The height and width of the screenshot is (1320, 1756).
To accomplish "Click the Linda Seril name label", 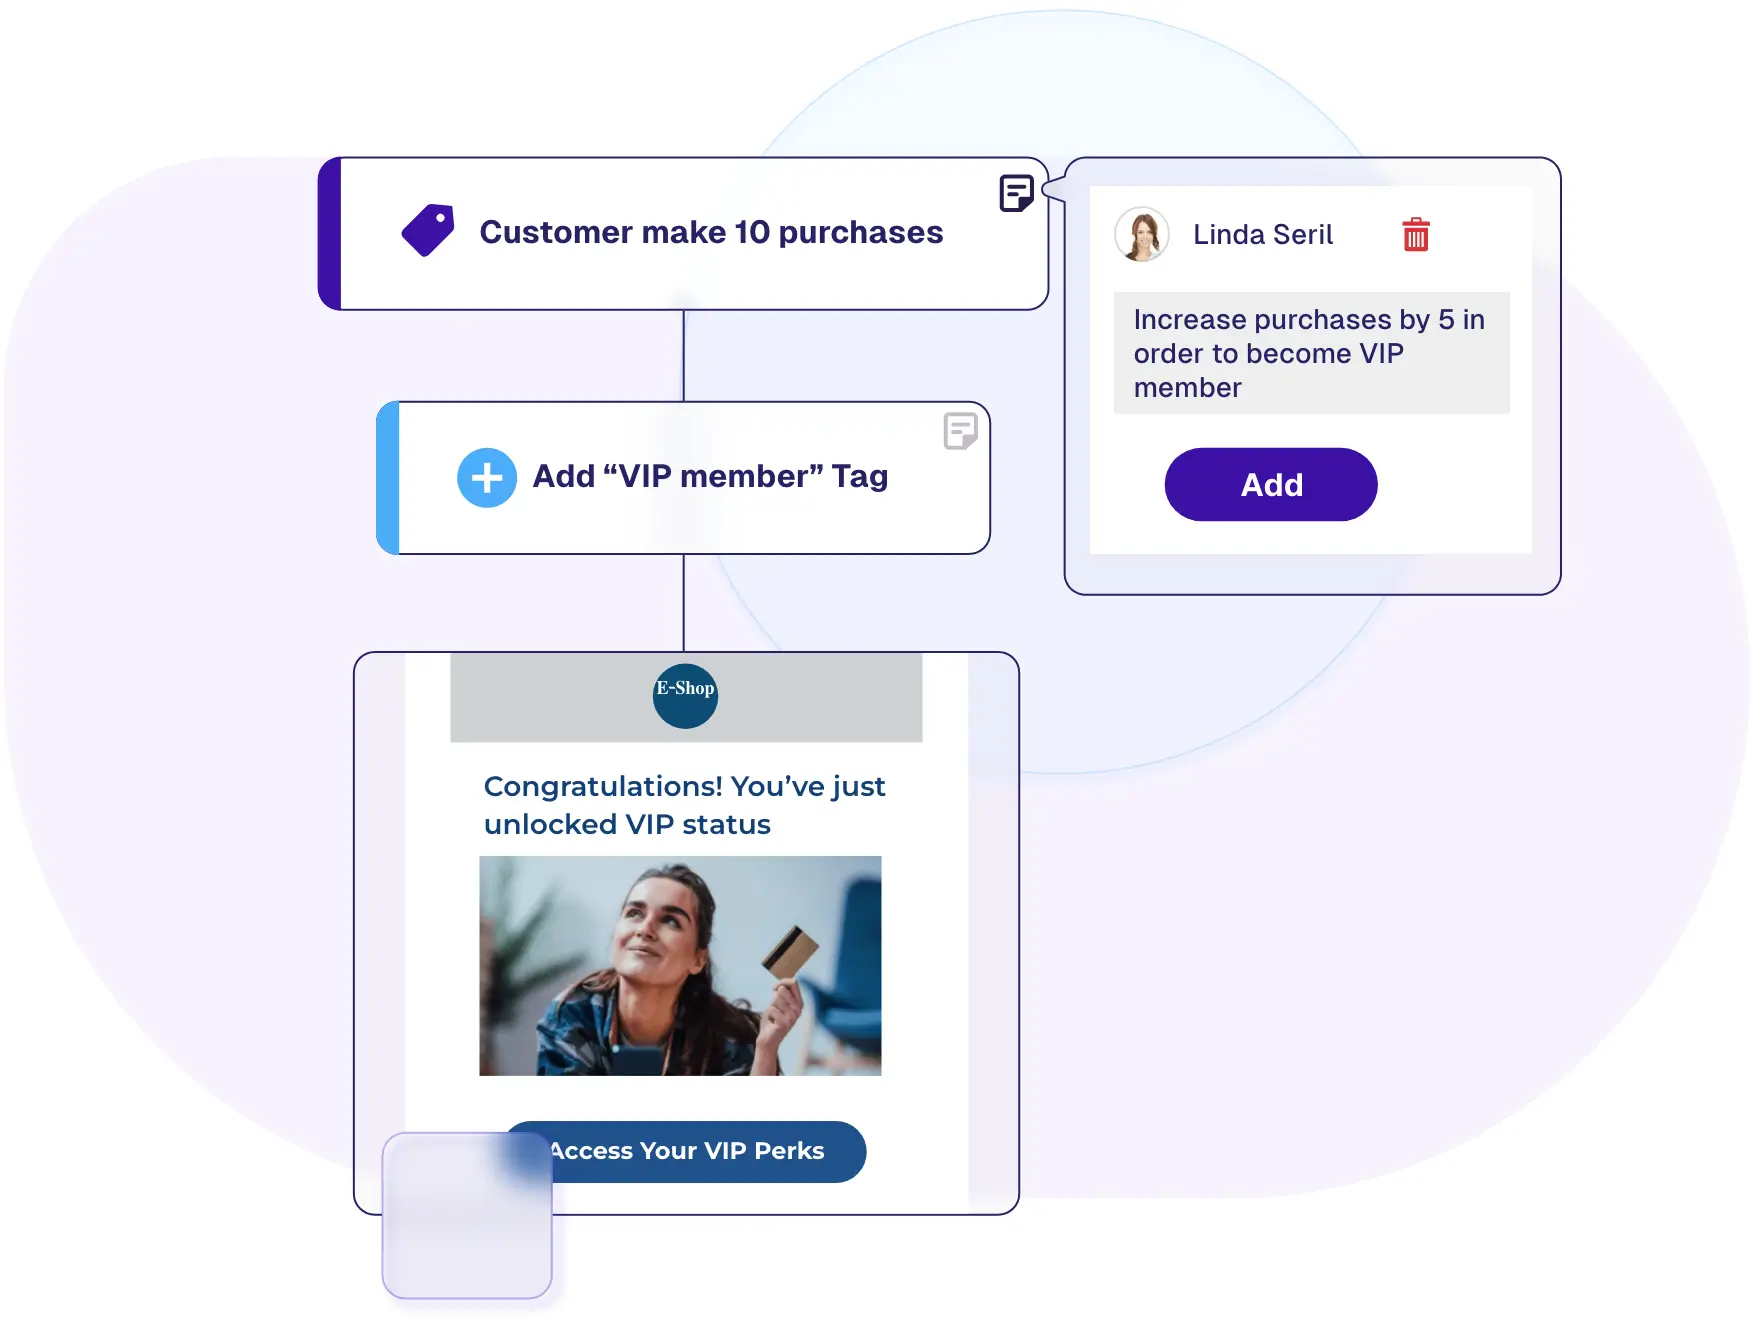I will (1262, 235).
